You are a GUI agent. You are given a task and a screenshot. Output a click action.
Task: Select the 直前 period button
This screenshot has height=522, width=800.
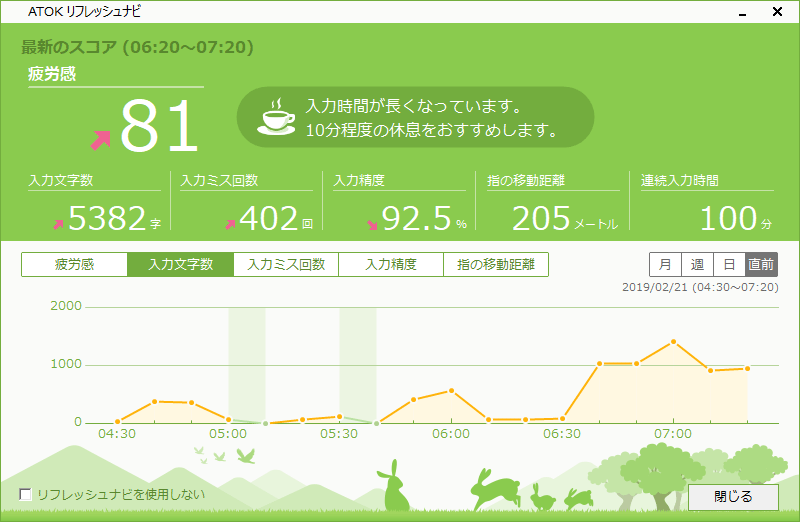point(761,264)
